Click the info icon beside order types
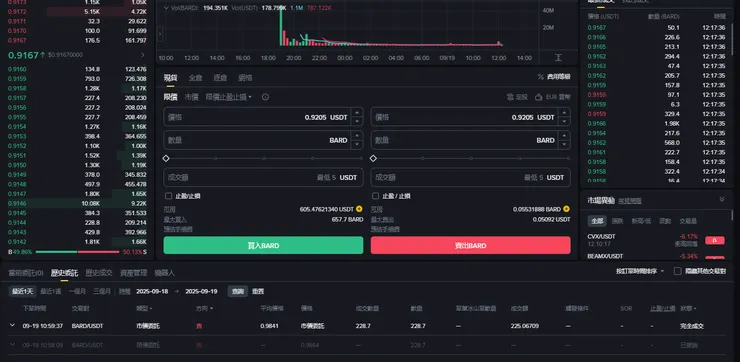The height and width of the screenshot is (362, 740). (x=265, y=97)
